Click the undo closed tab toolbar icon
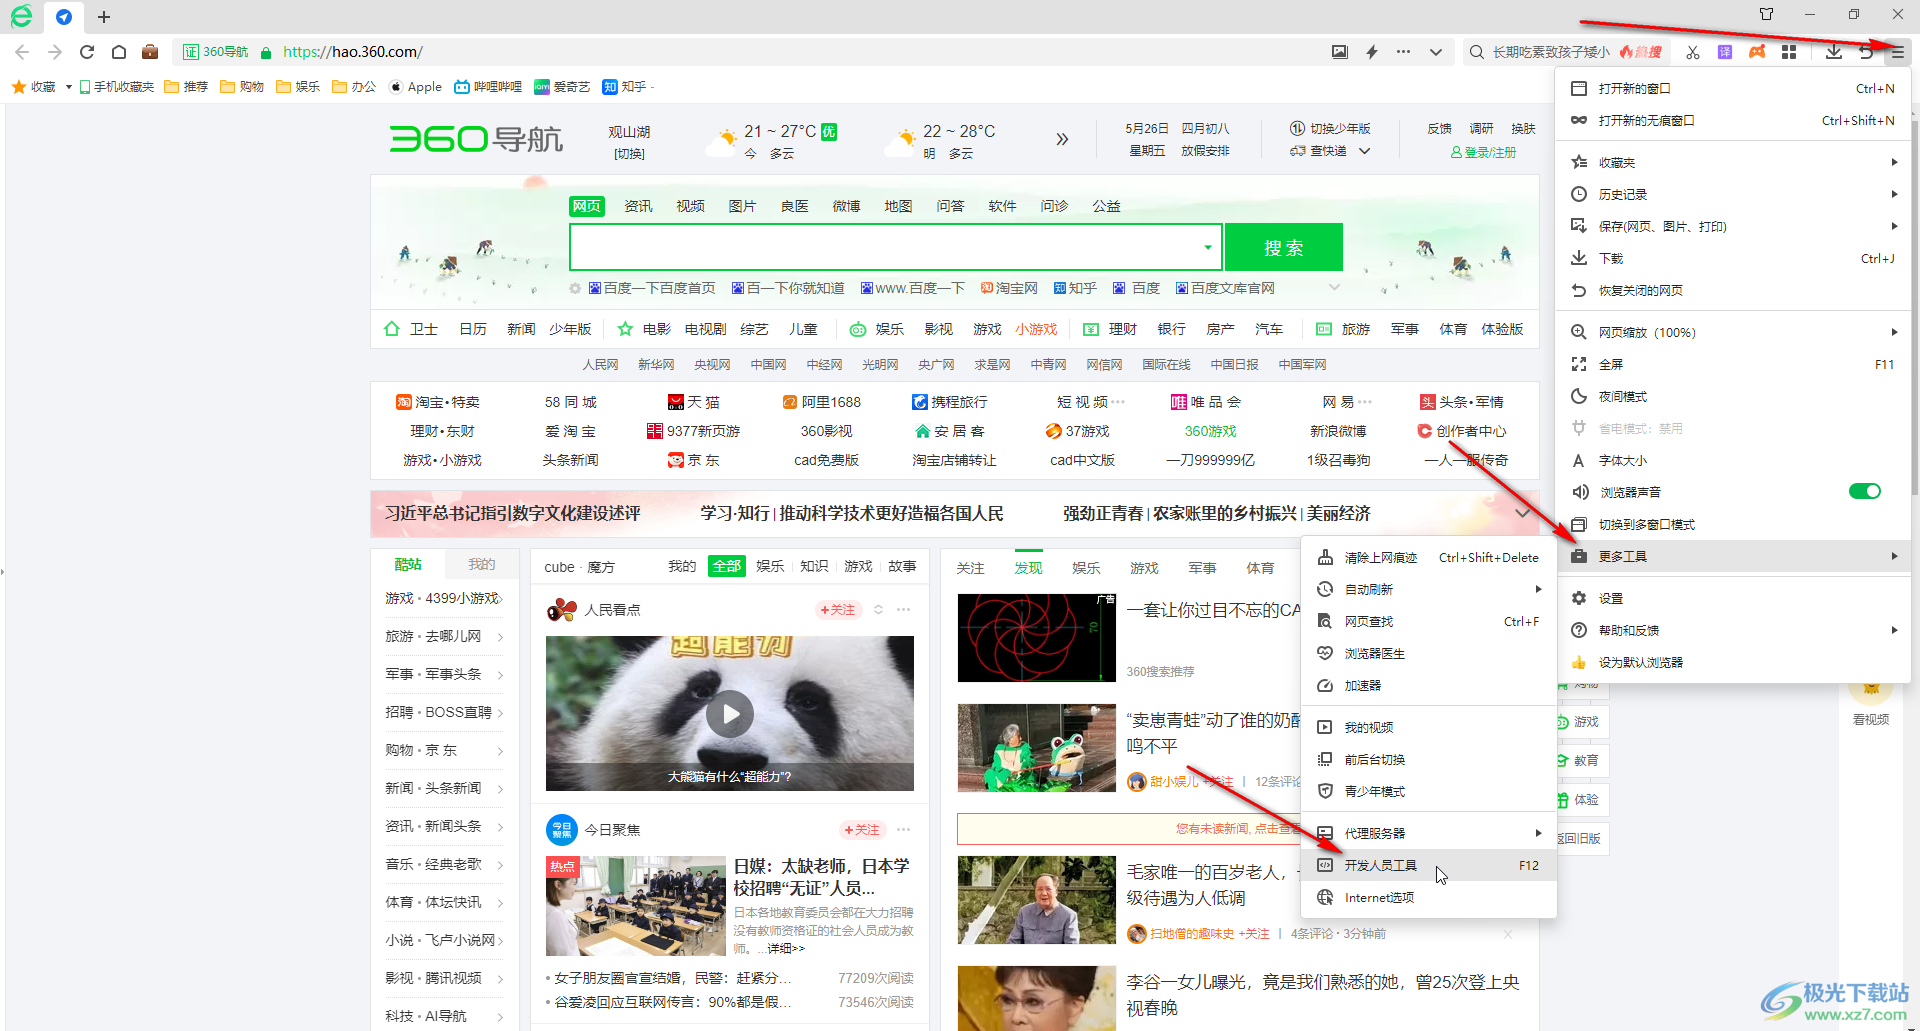Screen dimensions: 1920x1031 (1865, 52)
